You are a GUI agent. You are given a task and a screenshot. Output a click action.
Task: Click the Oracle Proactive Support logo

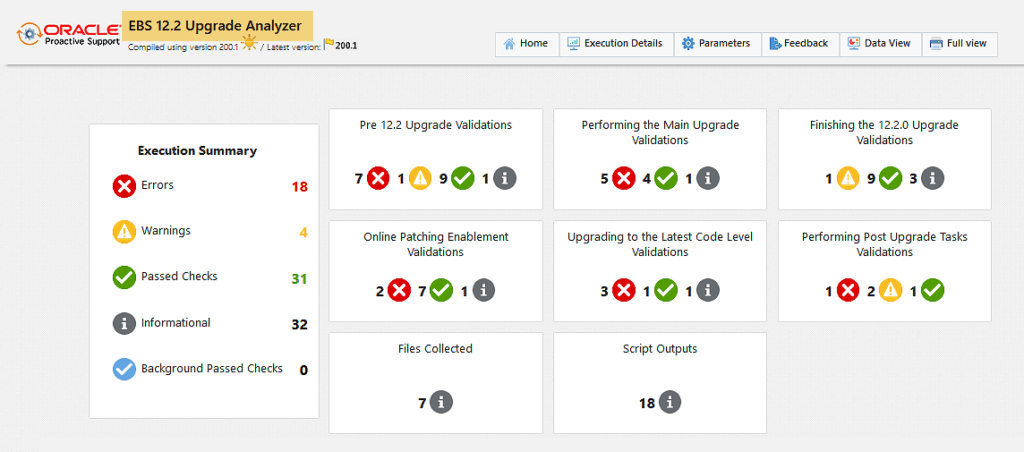69,33
